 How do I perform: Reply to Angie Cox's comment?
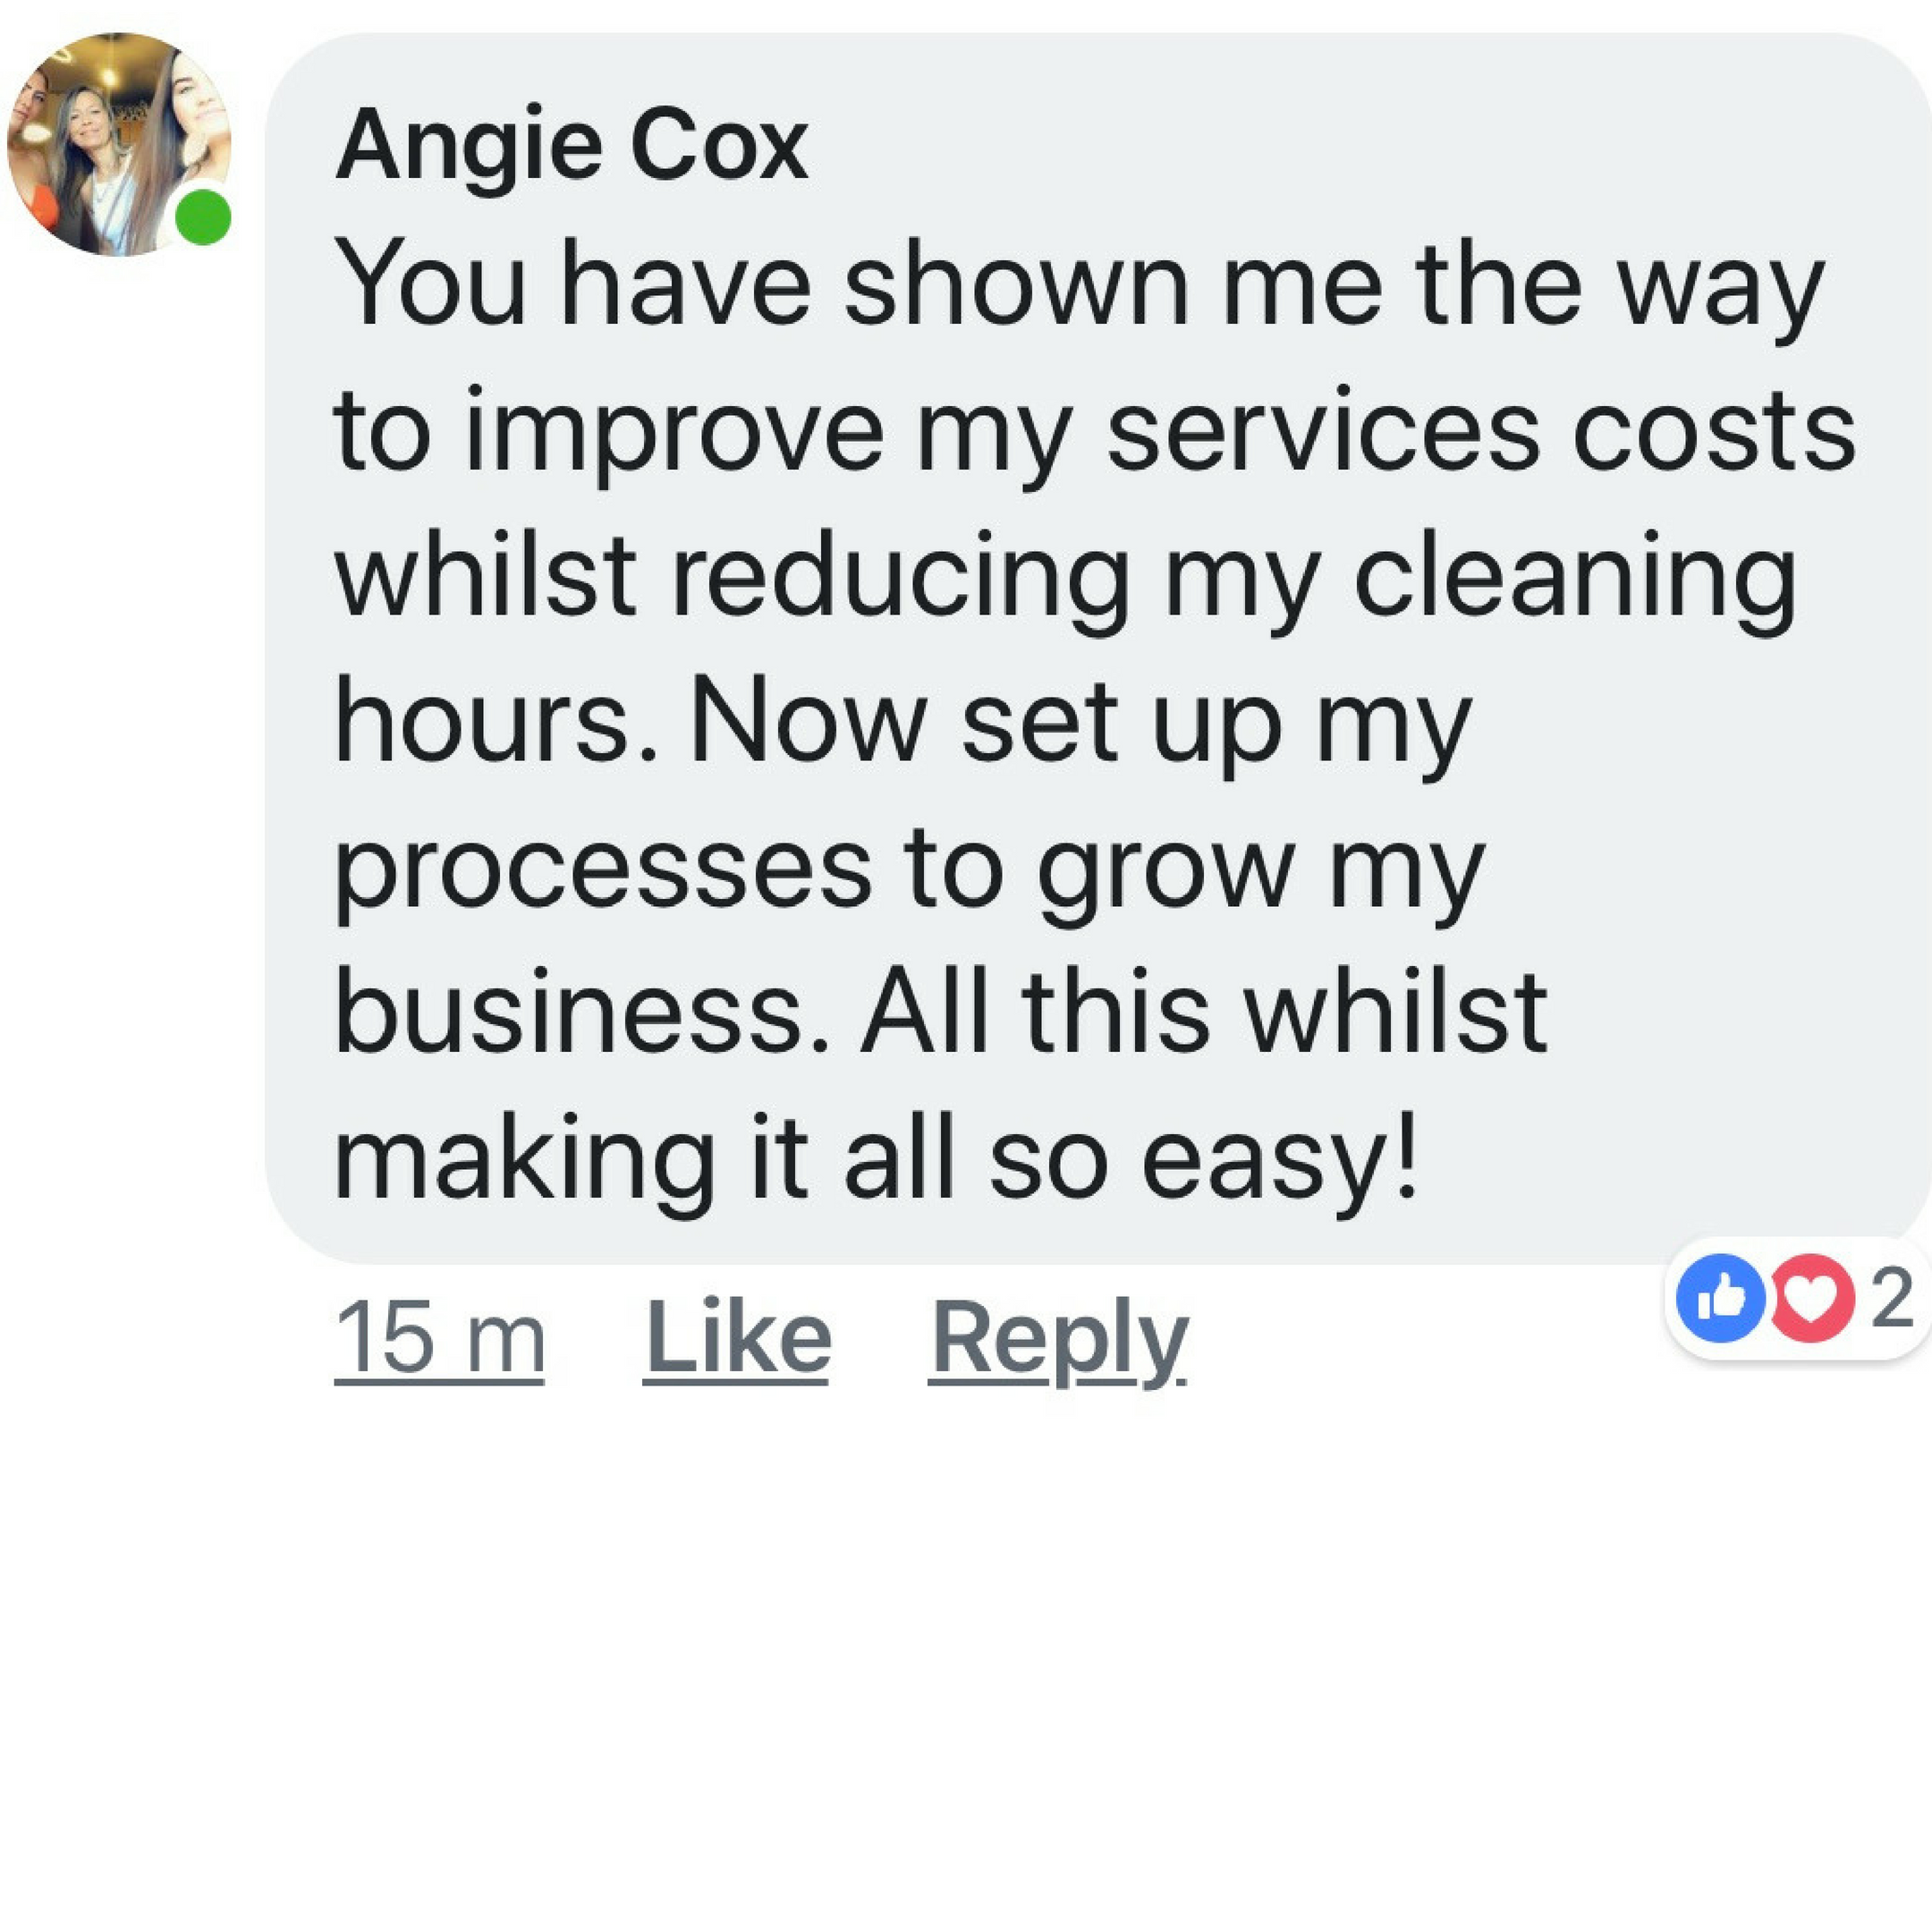click(1059, 1340)
